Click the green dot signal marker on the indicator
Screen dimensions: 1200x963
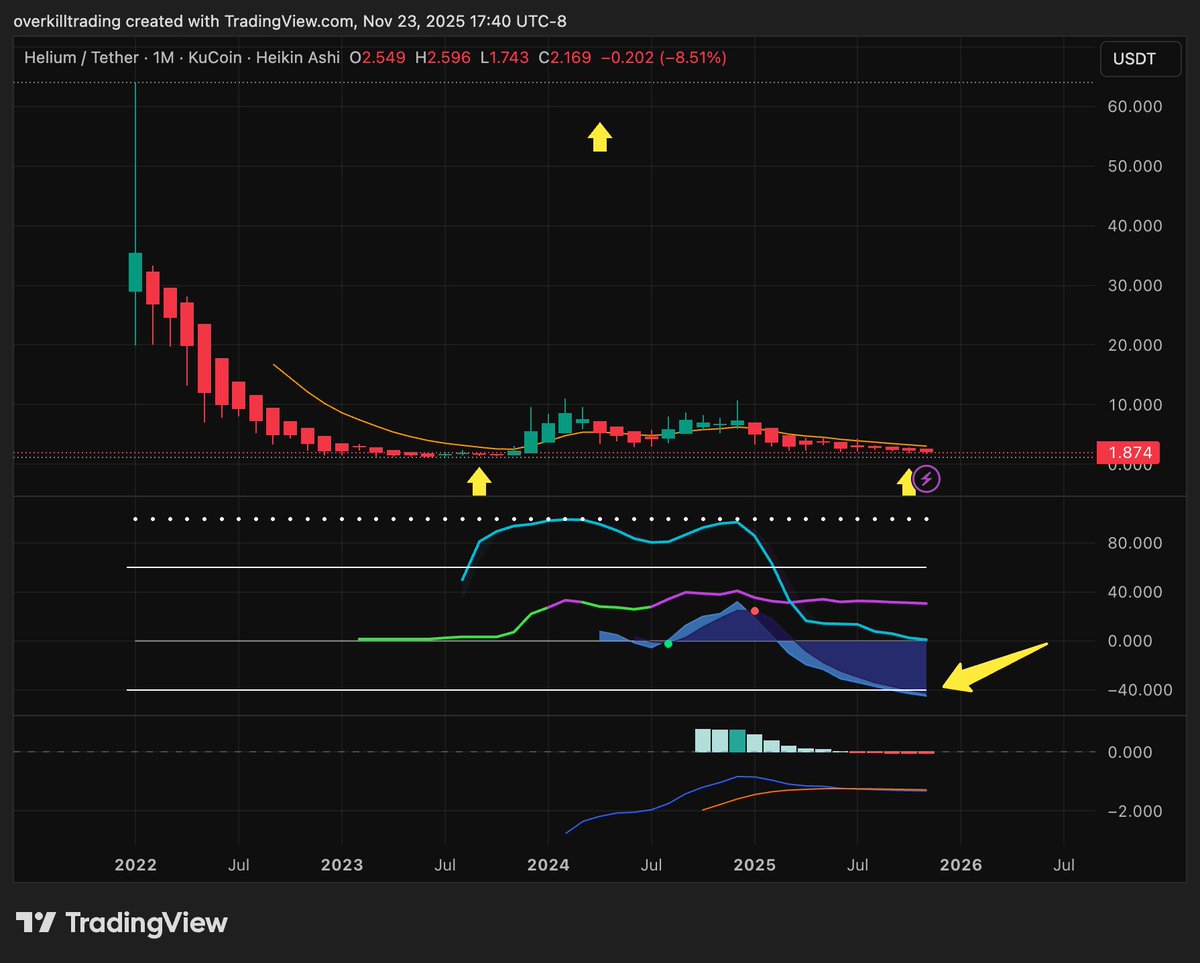(668, 644)
